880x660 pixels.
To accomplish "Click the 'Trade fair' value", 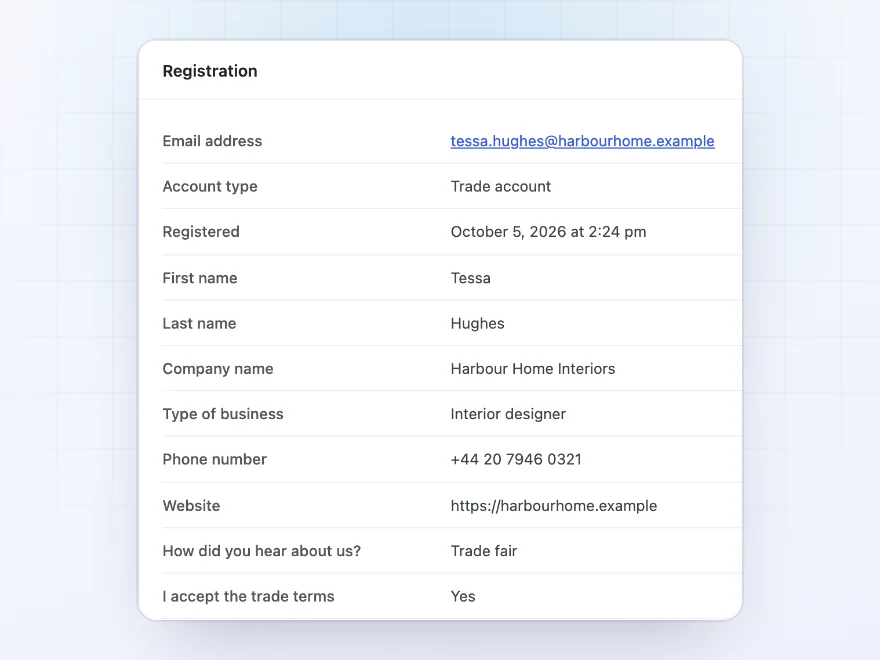I will [x=484, y=551].
